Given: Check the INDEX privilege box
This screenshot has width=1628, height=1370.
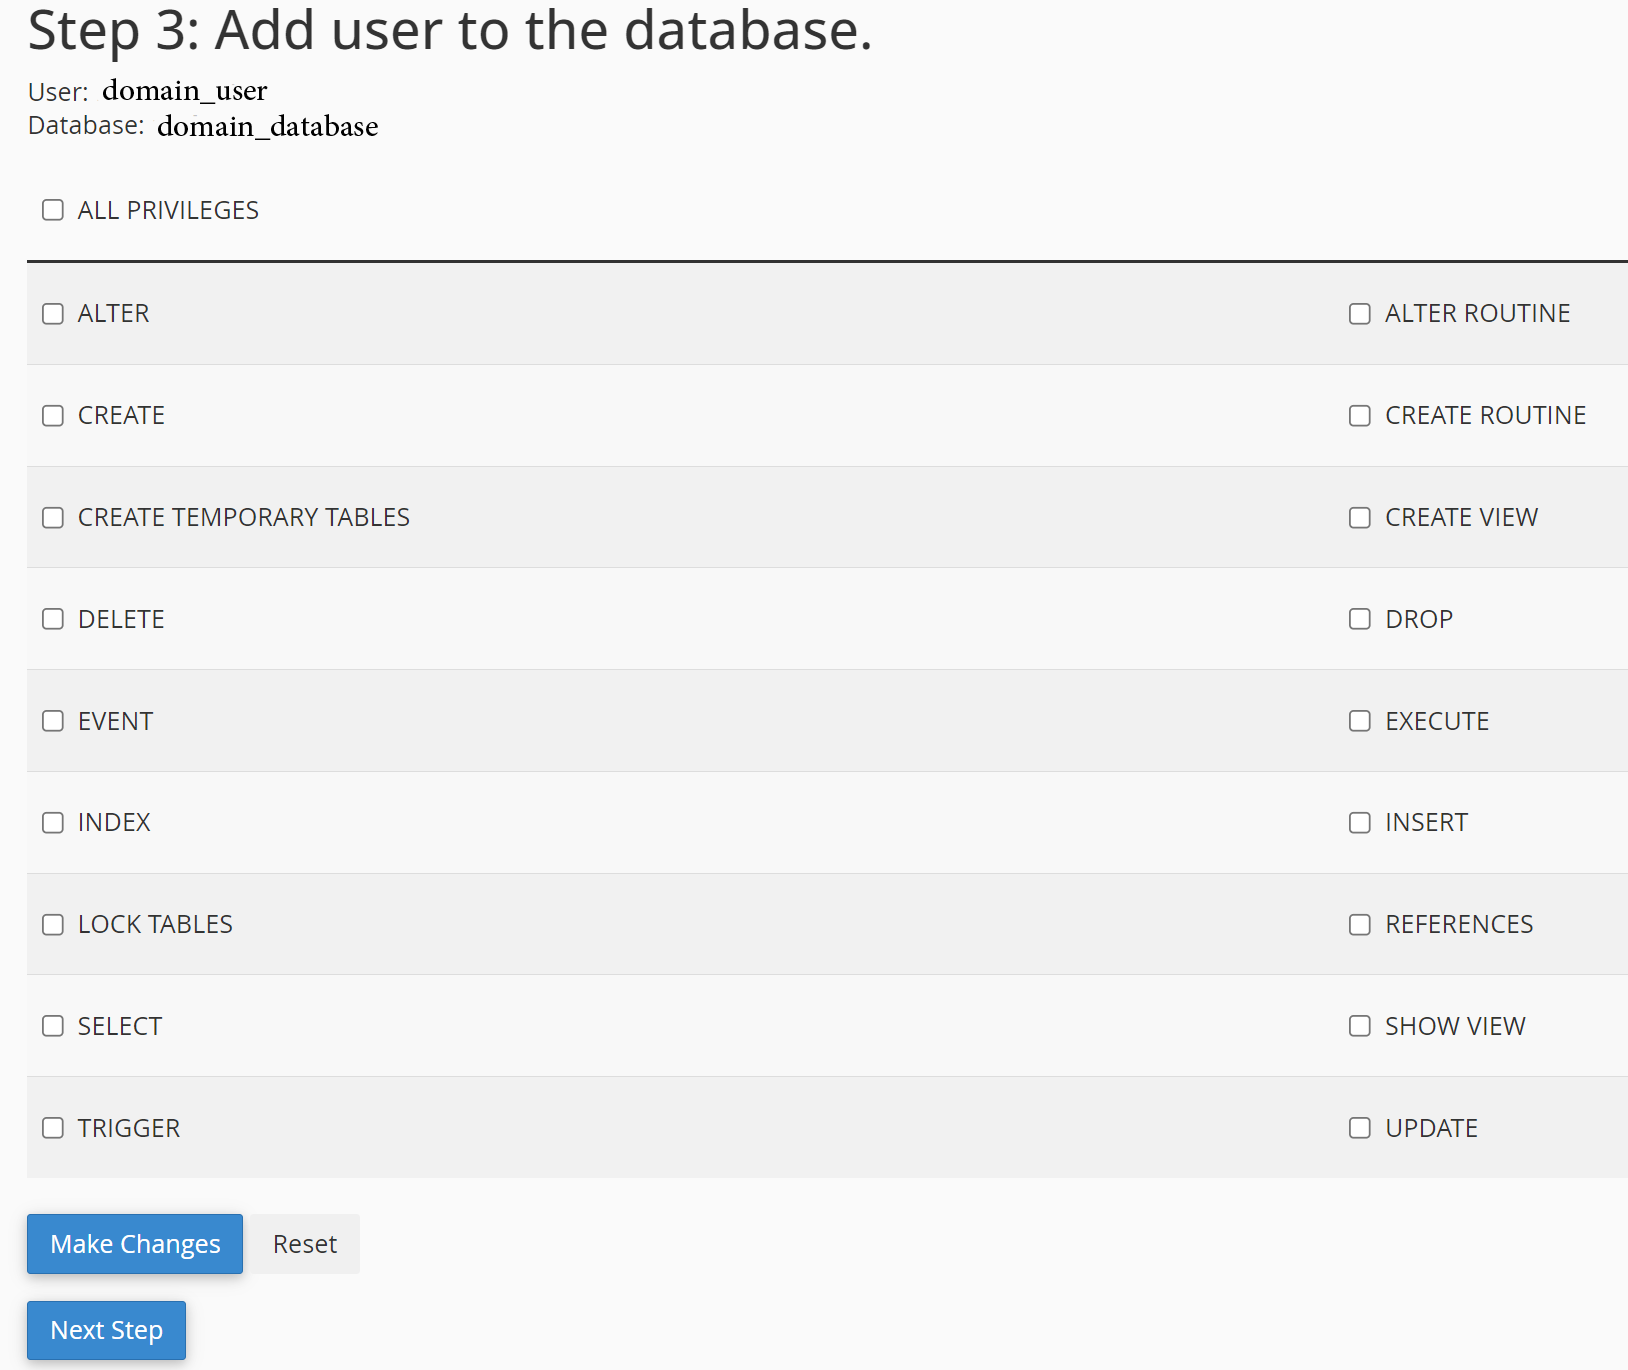Looking at the screenshot, I should [53, 823].
